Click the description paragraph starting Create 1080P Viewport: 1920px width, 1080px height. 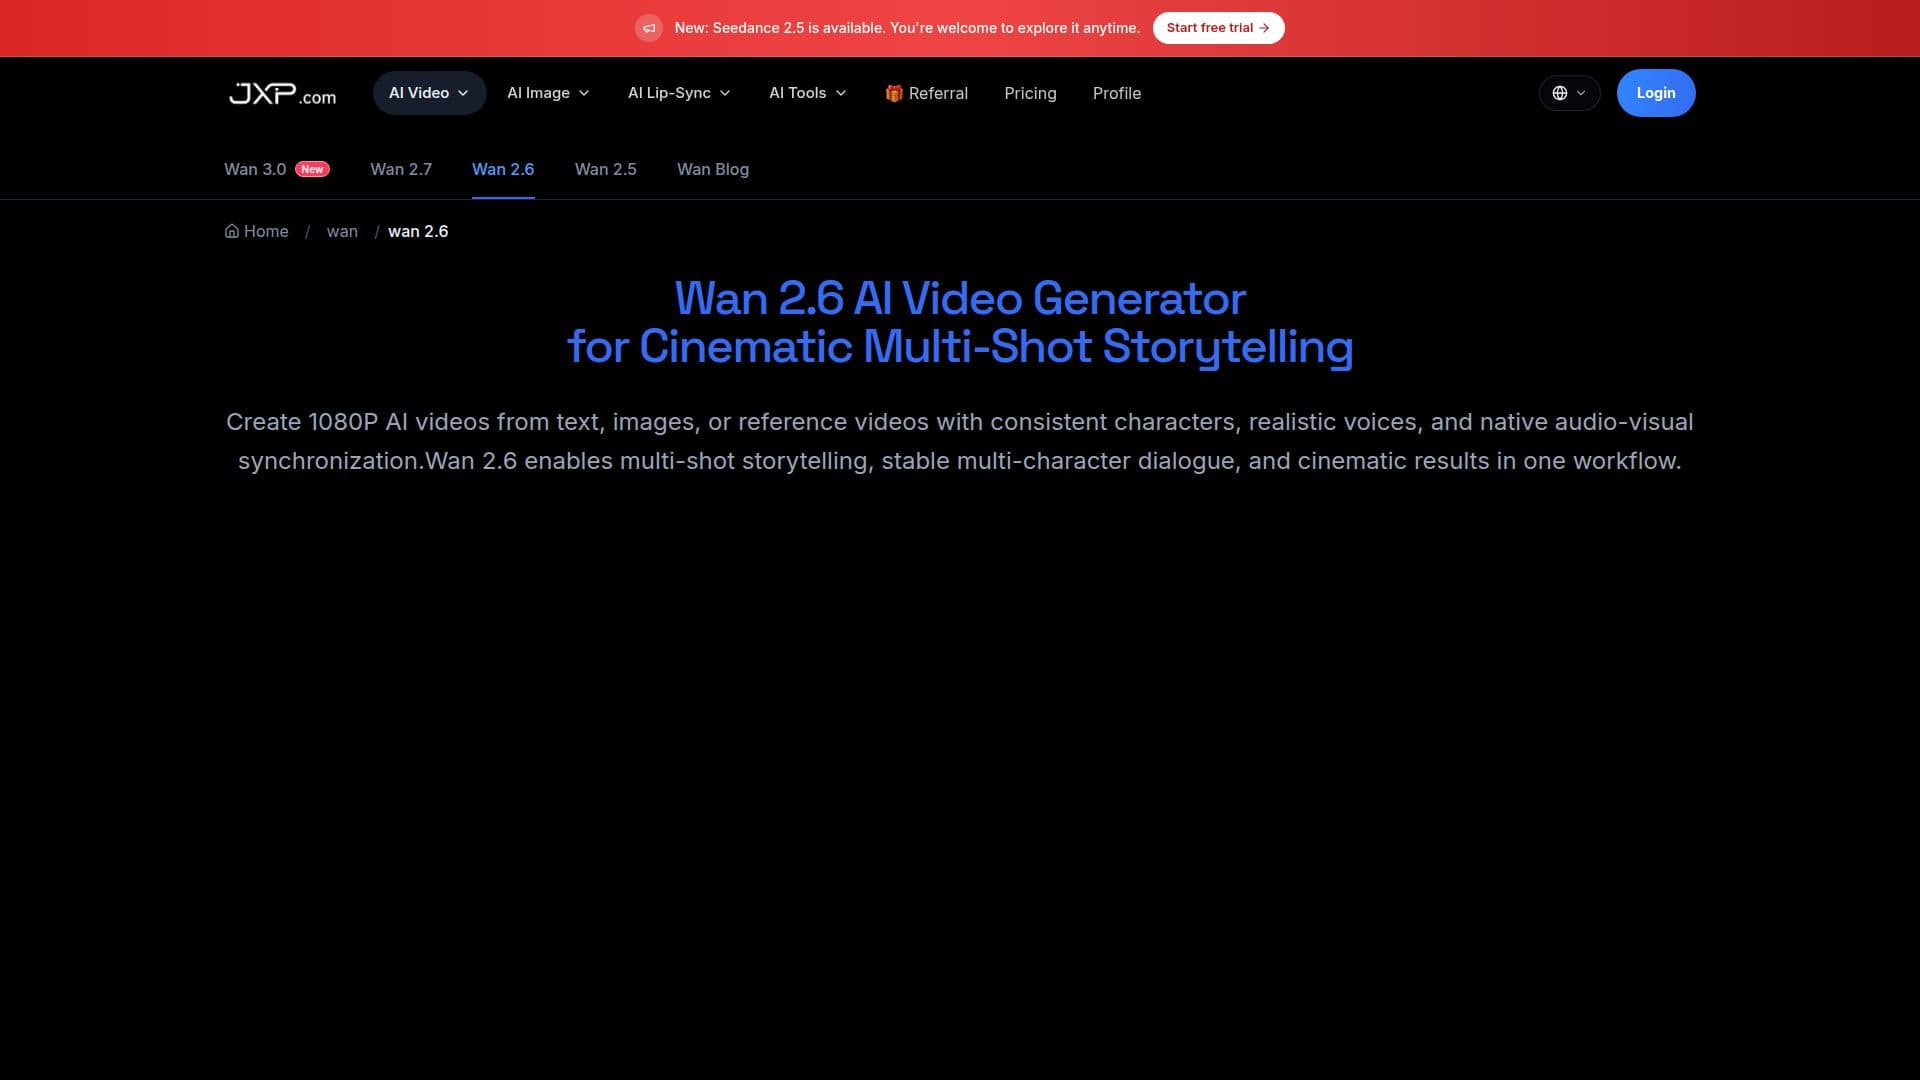point(960,441)
